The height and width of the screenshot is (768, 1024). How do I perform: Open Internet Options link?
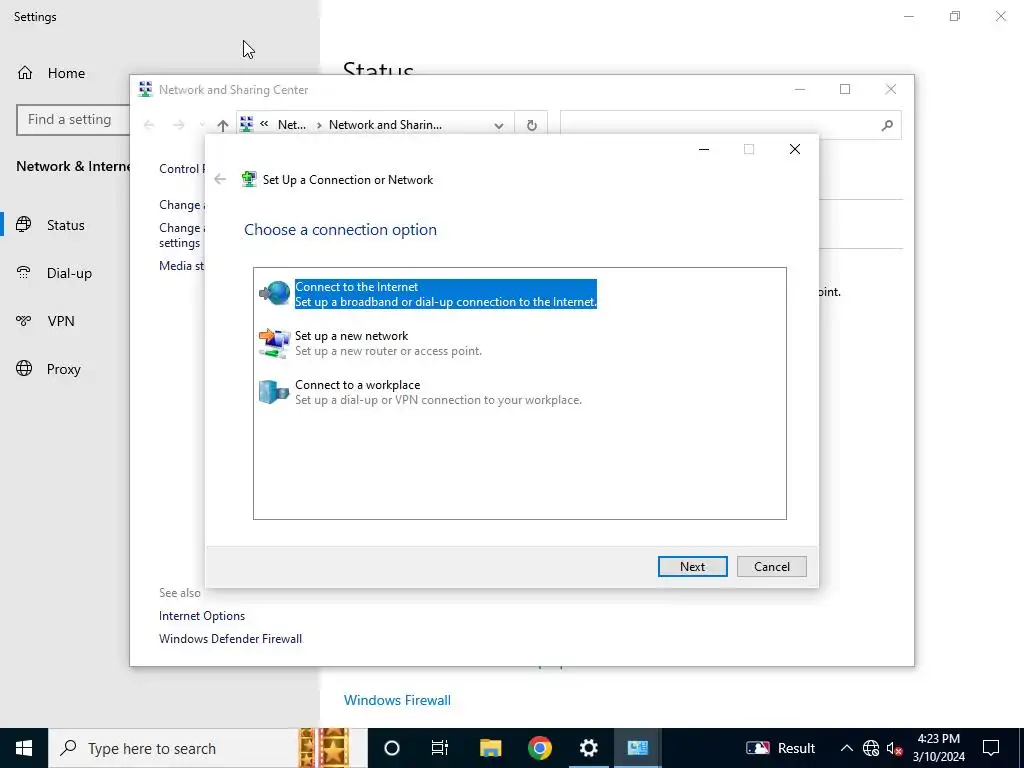click(x=202, y=616)
